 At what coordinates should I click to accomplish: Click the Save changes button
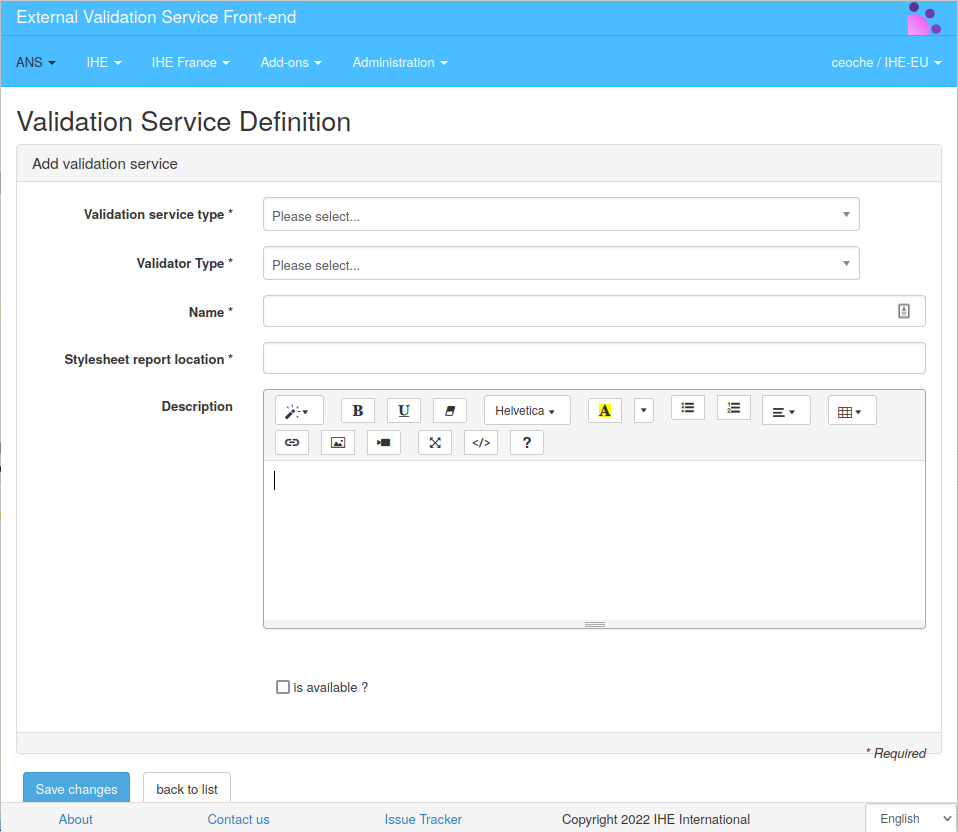[76, 789]
